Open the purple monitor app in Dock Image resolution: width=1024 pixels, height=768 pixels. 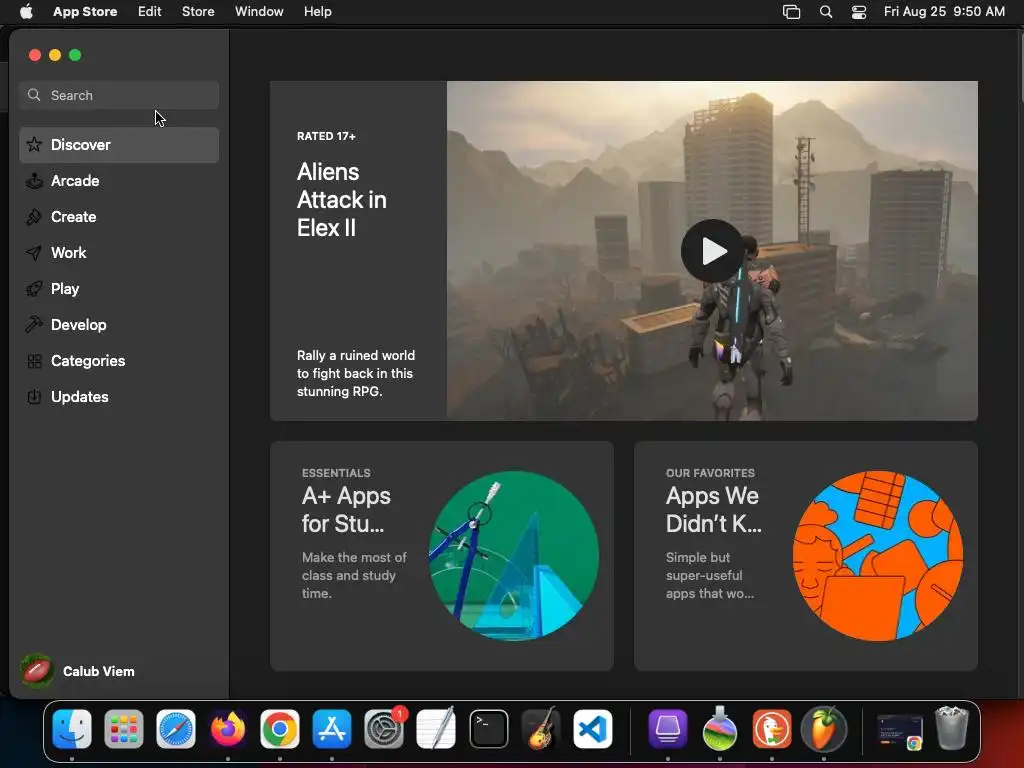[x=667, y=729]
